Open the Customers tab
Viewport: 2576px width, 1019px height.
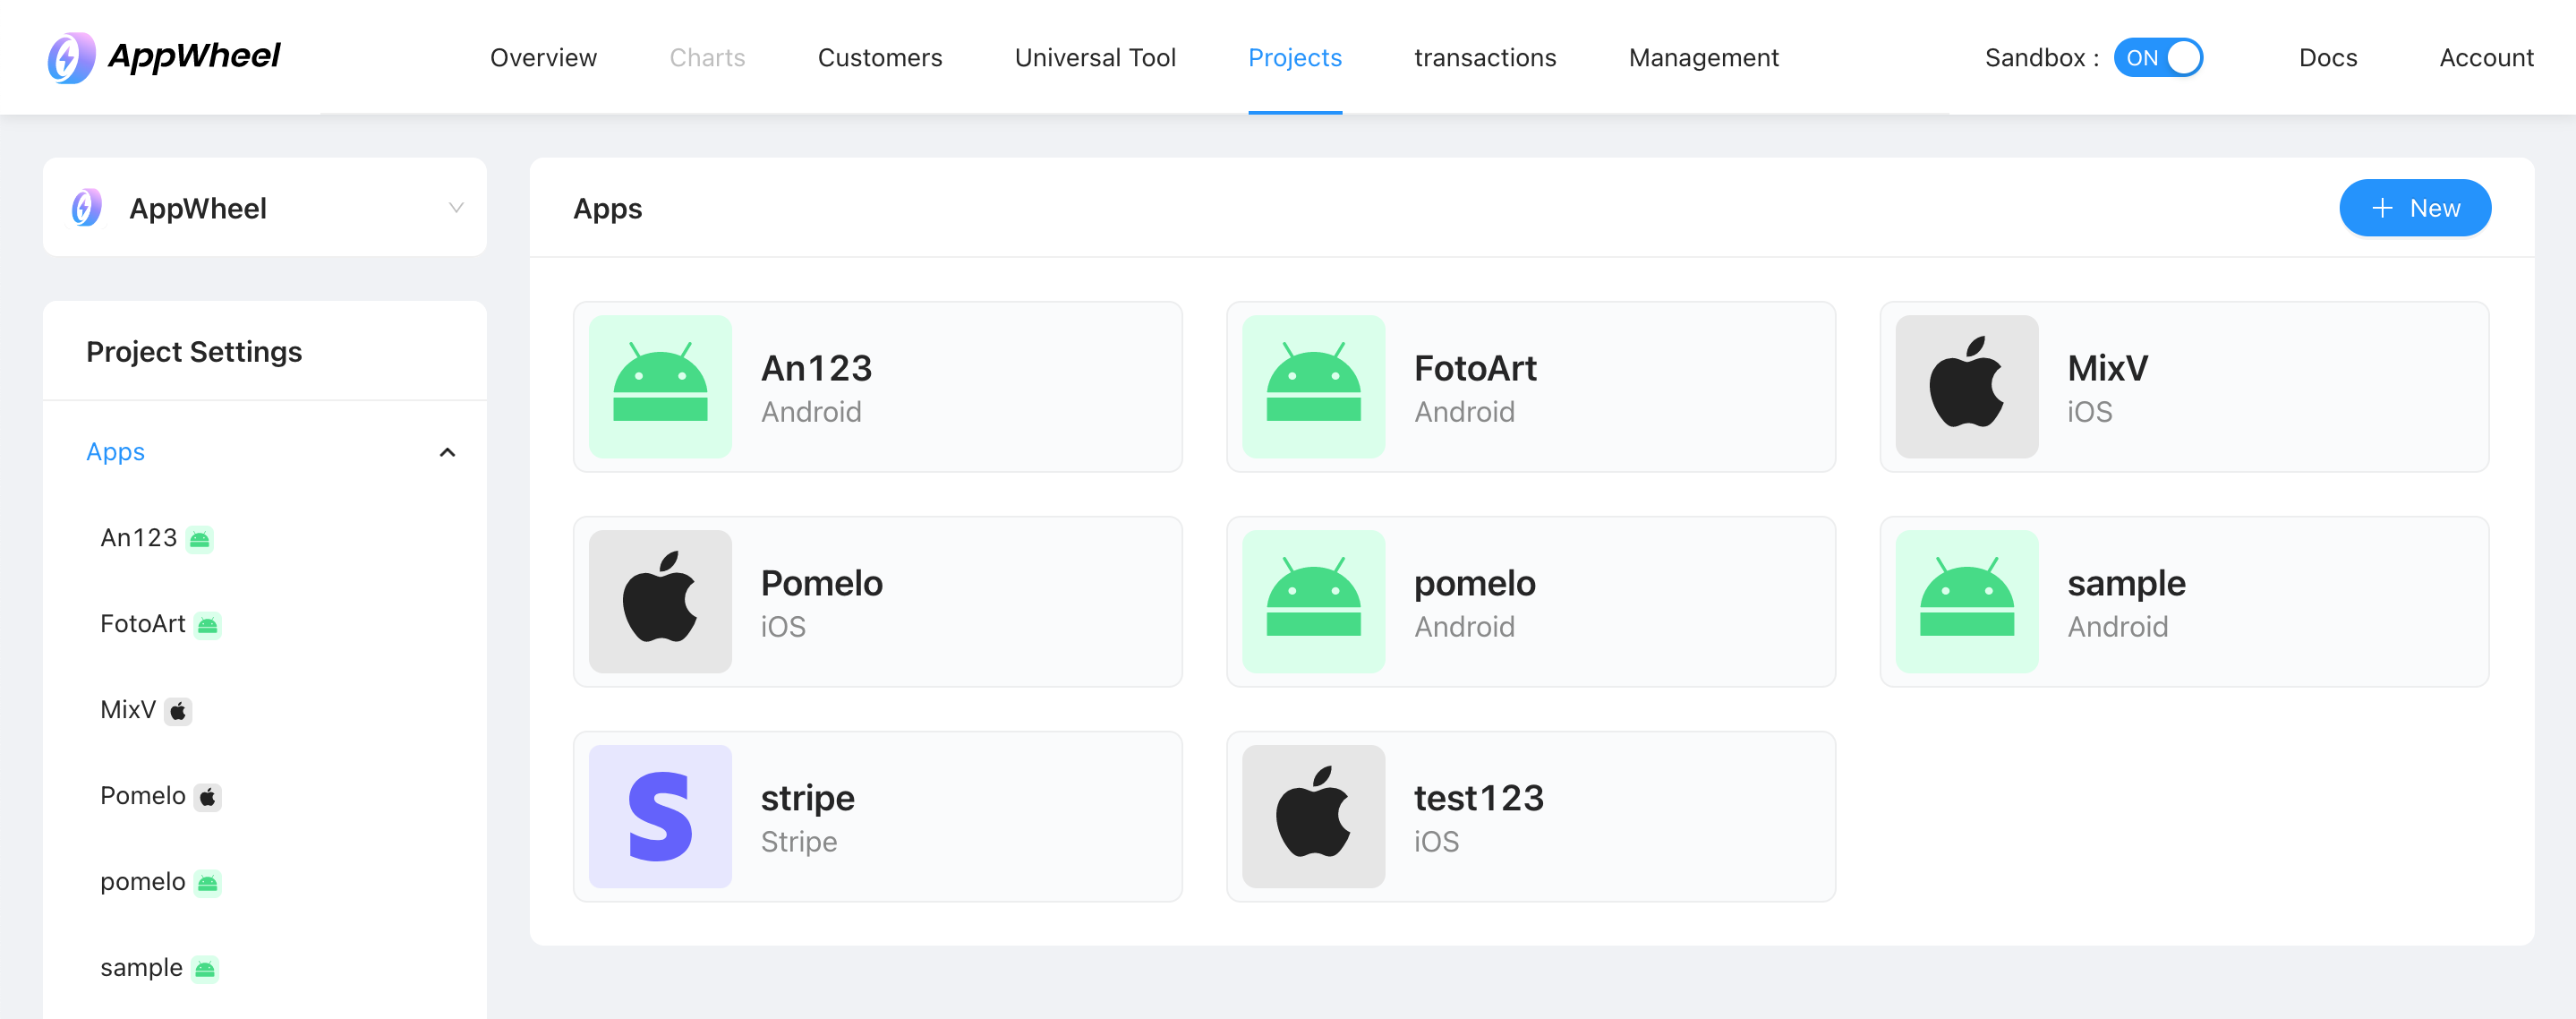[879, 57]
